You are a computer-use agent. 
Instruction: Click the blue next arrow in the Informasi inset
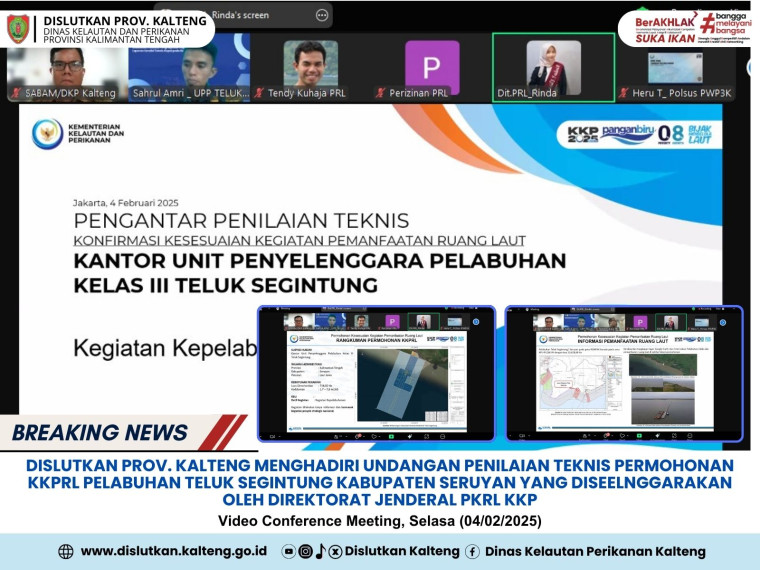pyautogui.click(x=723, y=322)
